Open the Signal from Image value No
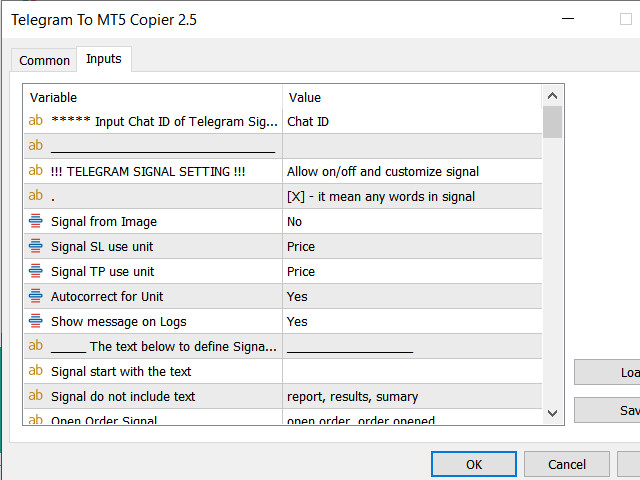This screenshot has width=640, height=480. (412, 221)
